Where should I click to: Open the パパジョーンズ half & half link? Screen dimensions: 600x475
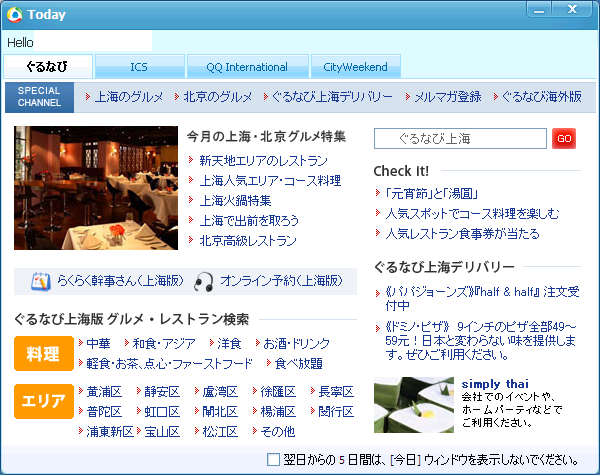click(x=482, y=299)
